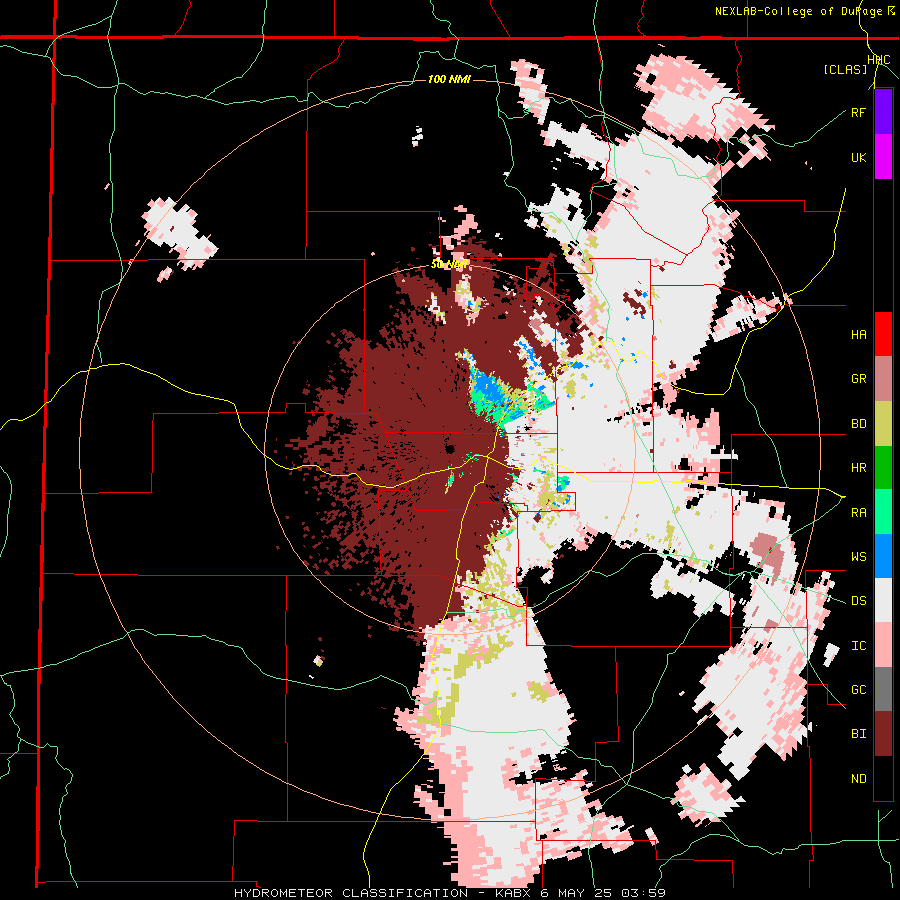The width and height of the screenshot is (900, 900).
Task: Click the RA legend label
Action: (x=858, y=513)
